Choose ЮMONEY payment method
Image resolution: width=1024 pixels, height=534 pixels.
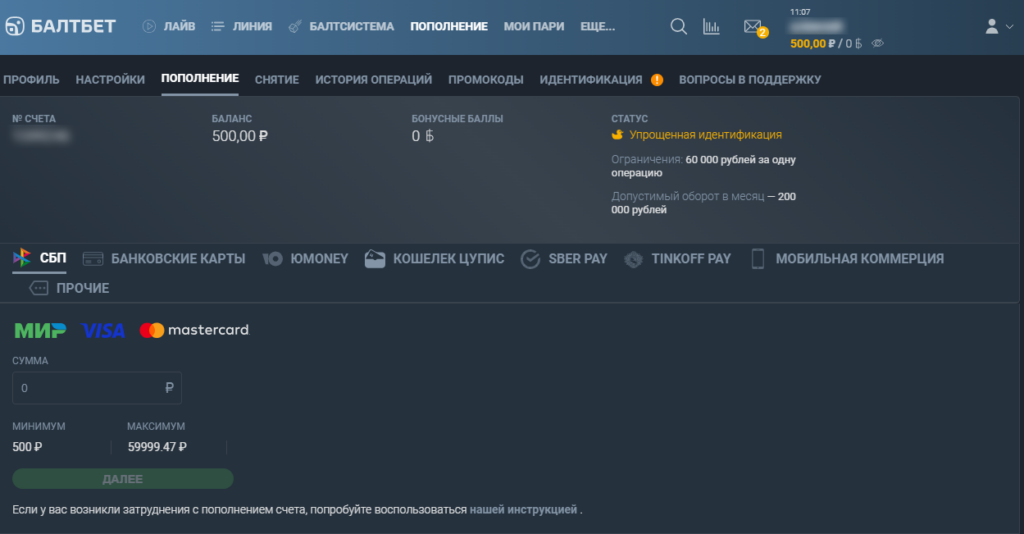coord(319,259)
